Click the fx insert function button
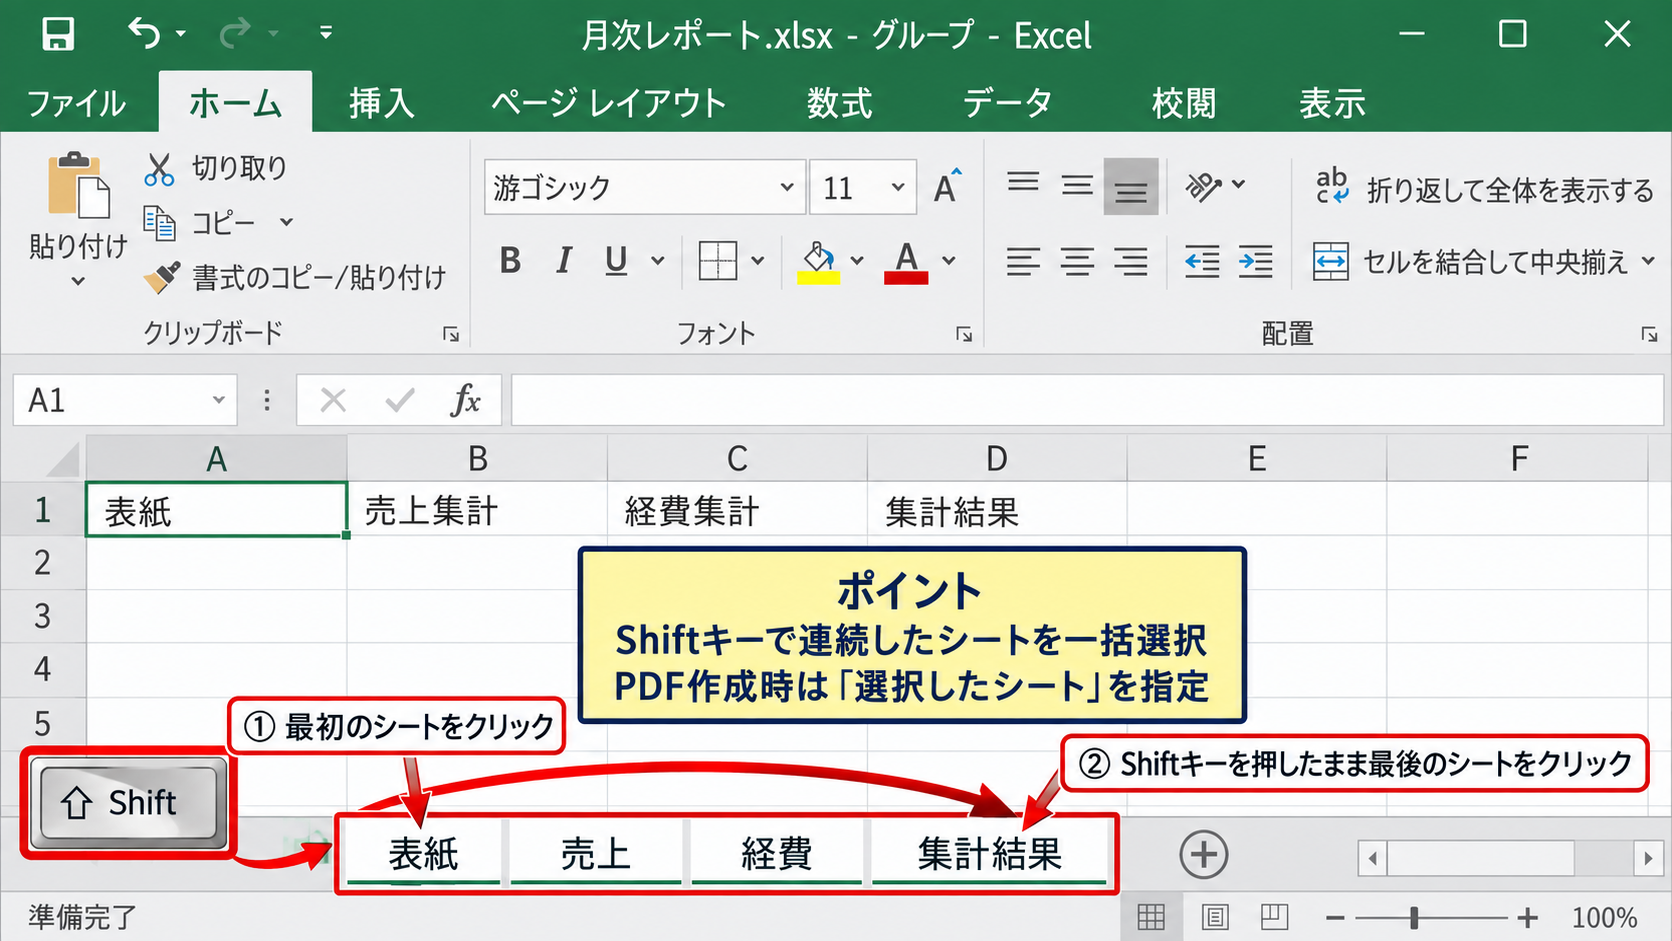Image resolution: width=1672 pixels, height=941 pixels. [x=465, y=401]
